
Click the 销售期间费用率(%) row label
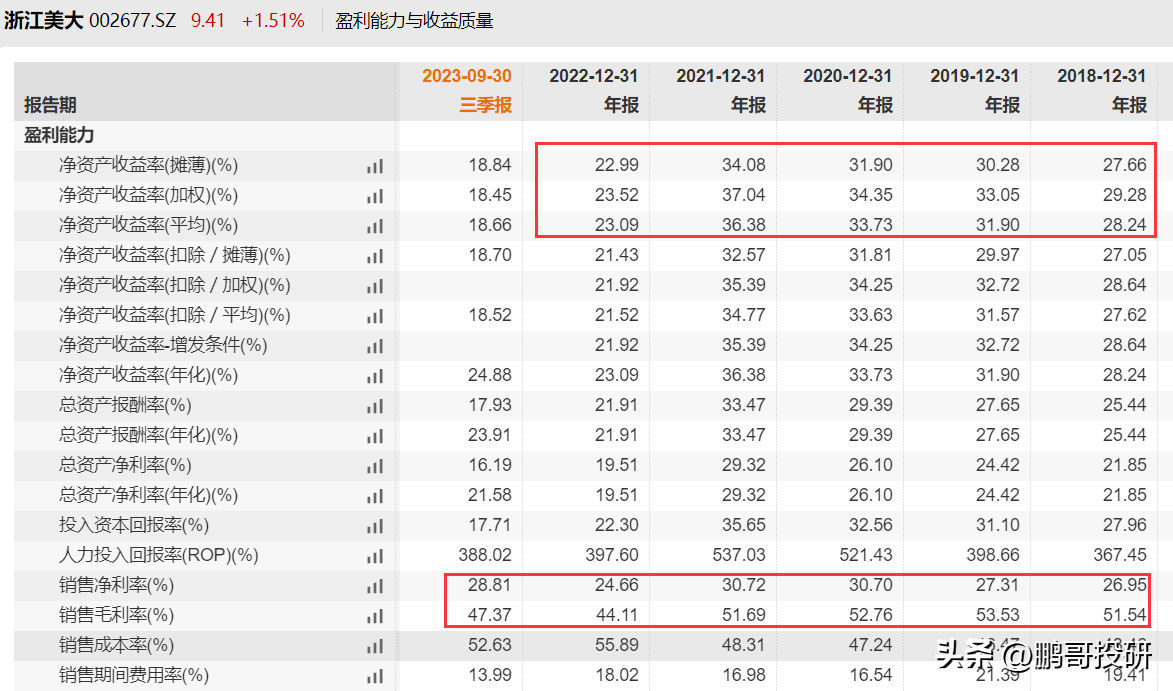click(x=134, y=675)
